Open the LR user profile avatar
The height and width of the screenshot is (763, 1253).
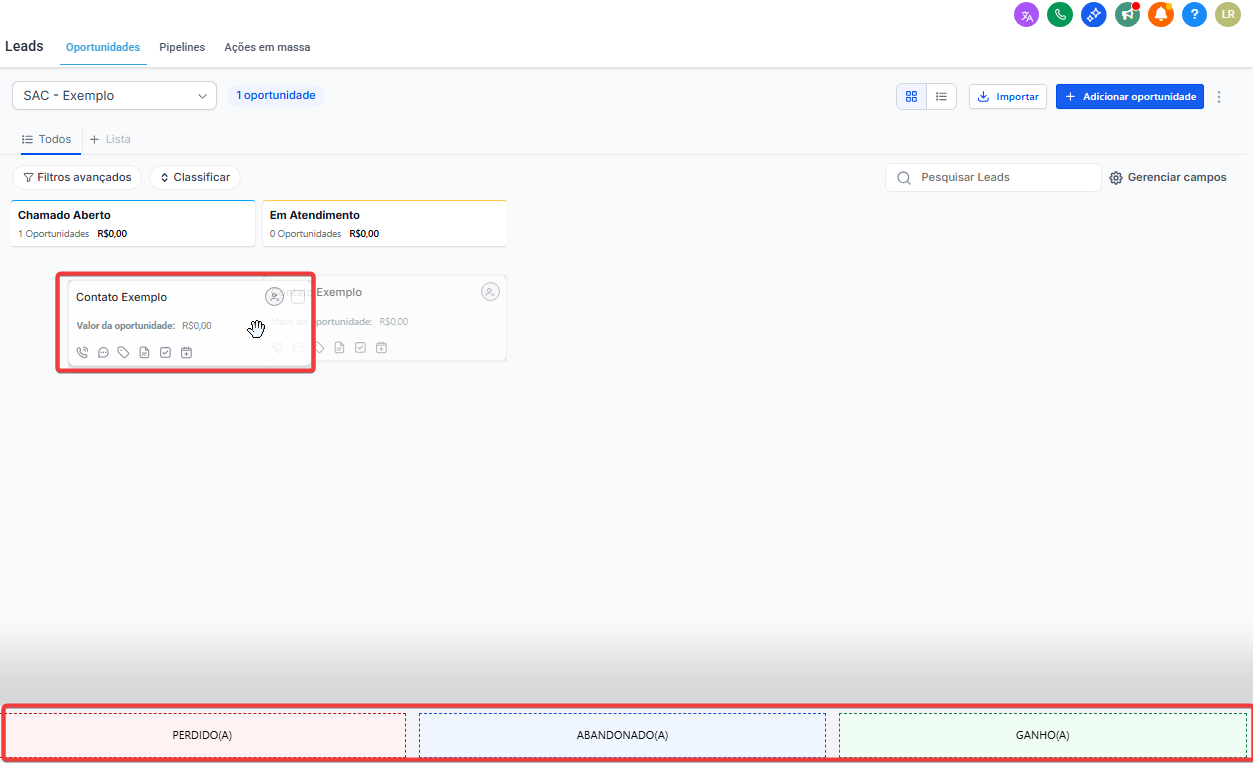(1228, 15)
